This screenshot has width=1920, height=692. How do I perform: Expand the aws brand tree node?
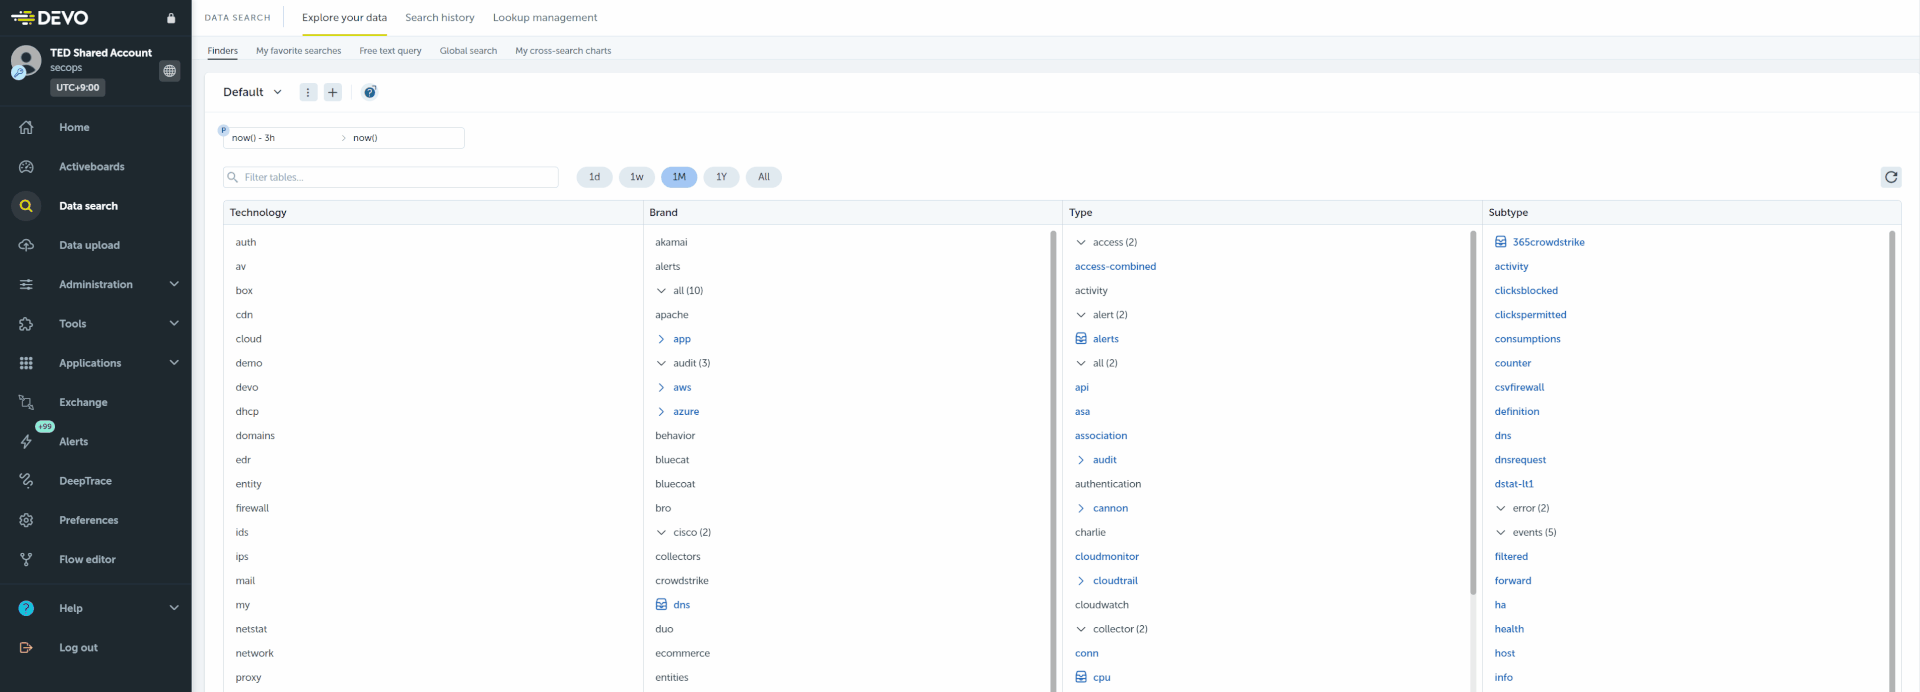pyautogui.click(x=661, y=388)
